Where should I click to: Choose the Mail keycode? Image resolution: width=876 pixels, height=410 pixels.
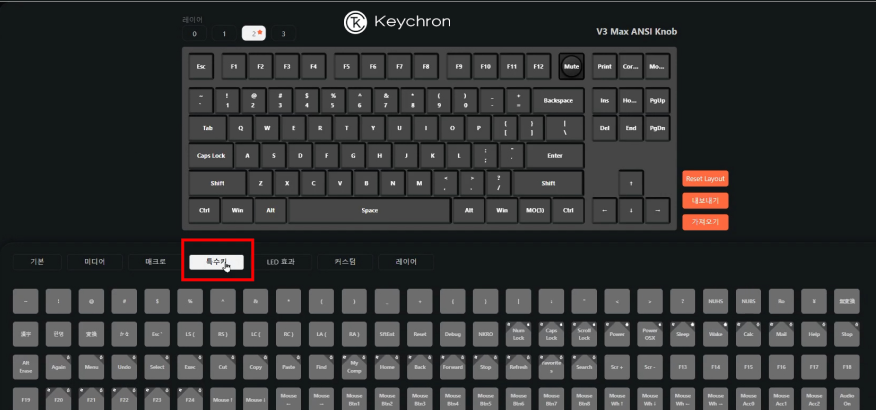(x=781, y=334)
